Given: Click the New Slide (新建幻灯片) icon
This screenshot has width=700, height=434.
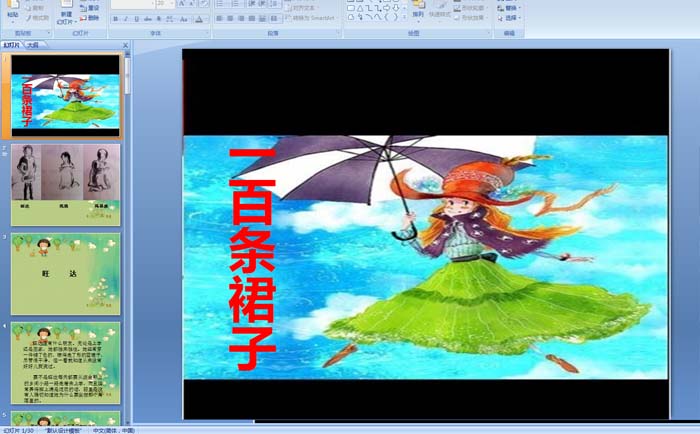Looking at the screenshot, I should [67, 4].
